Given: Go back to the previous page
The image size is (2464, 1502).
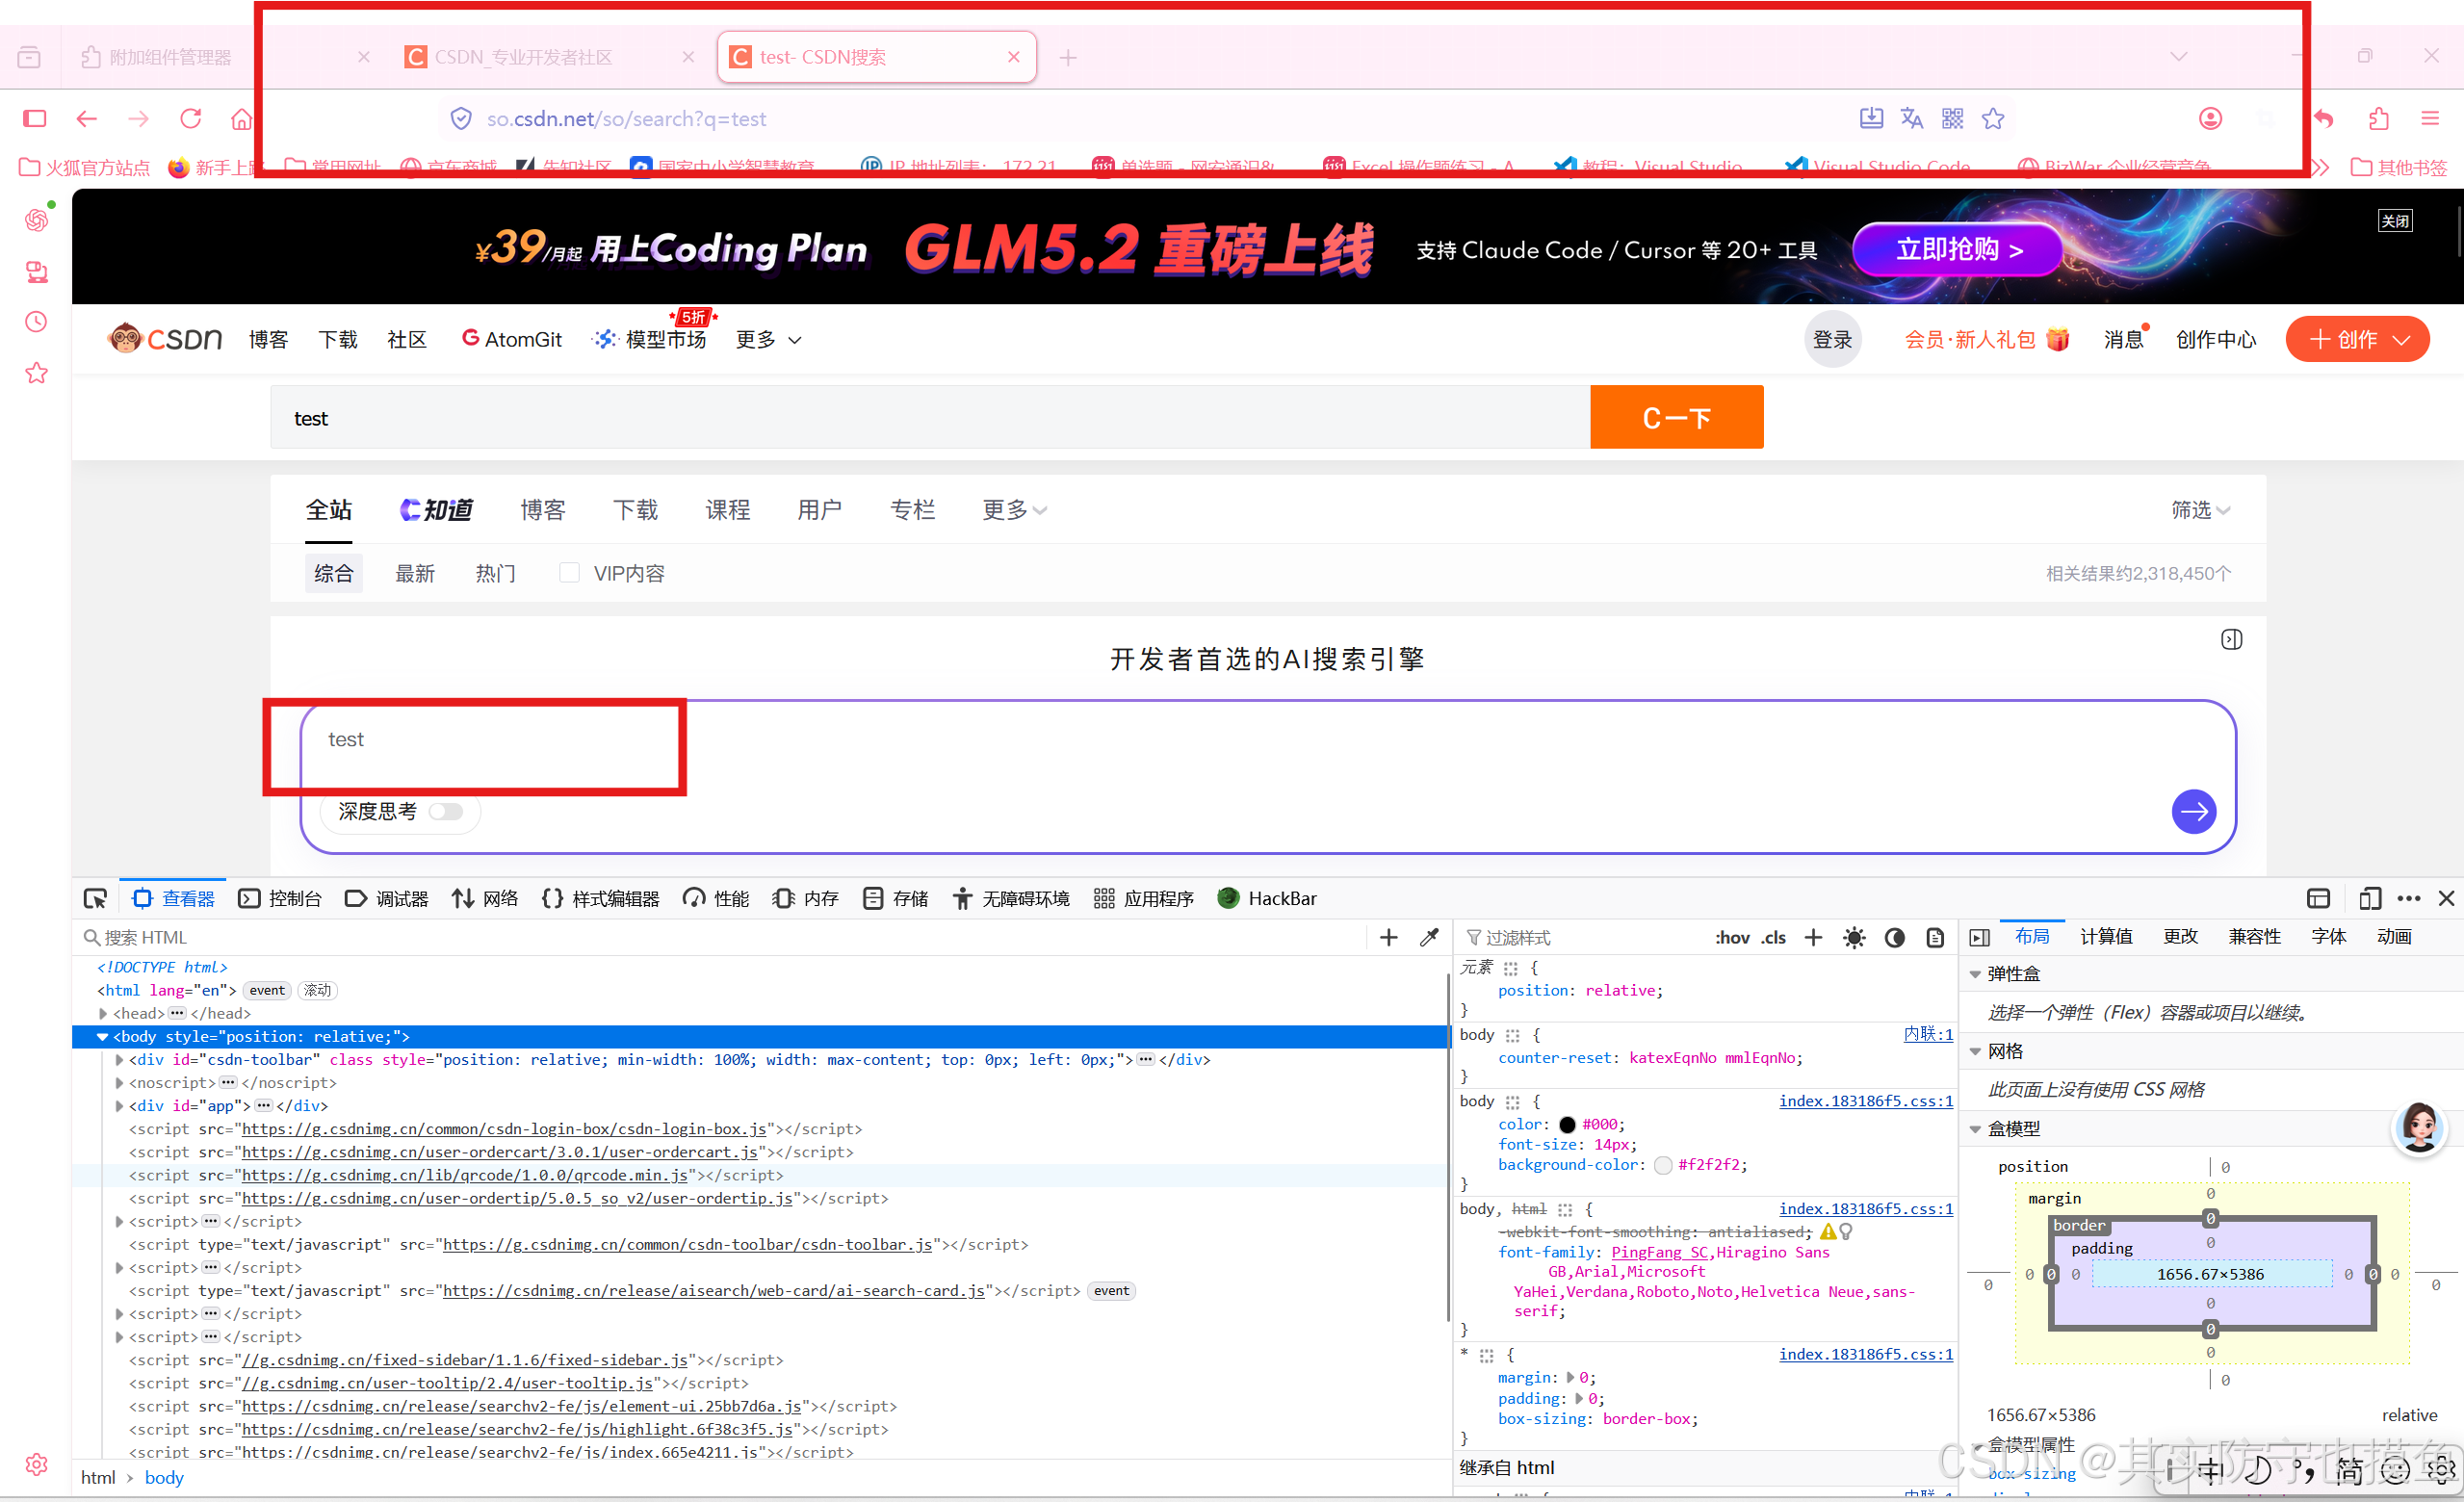Looking at the screenshot, I should [x=87, y=119].
